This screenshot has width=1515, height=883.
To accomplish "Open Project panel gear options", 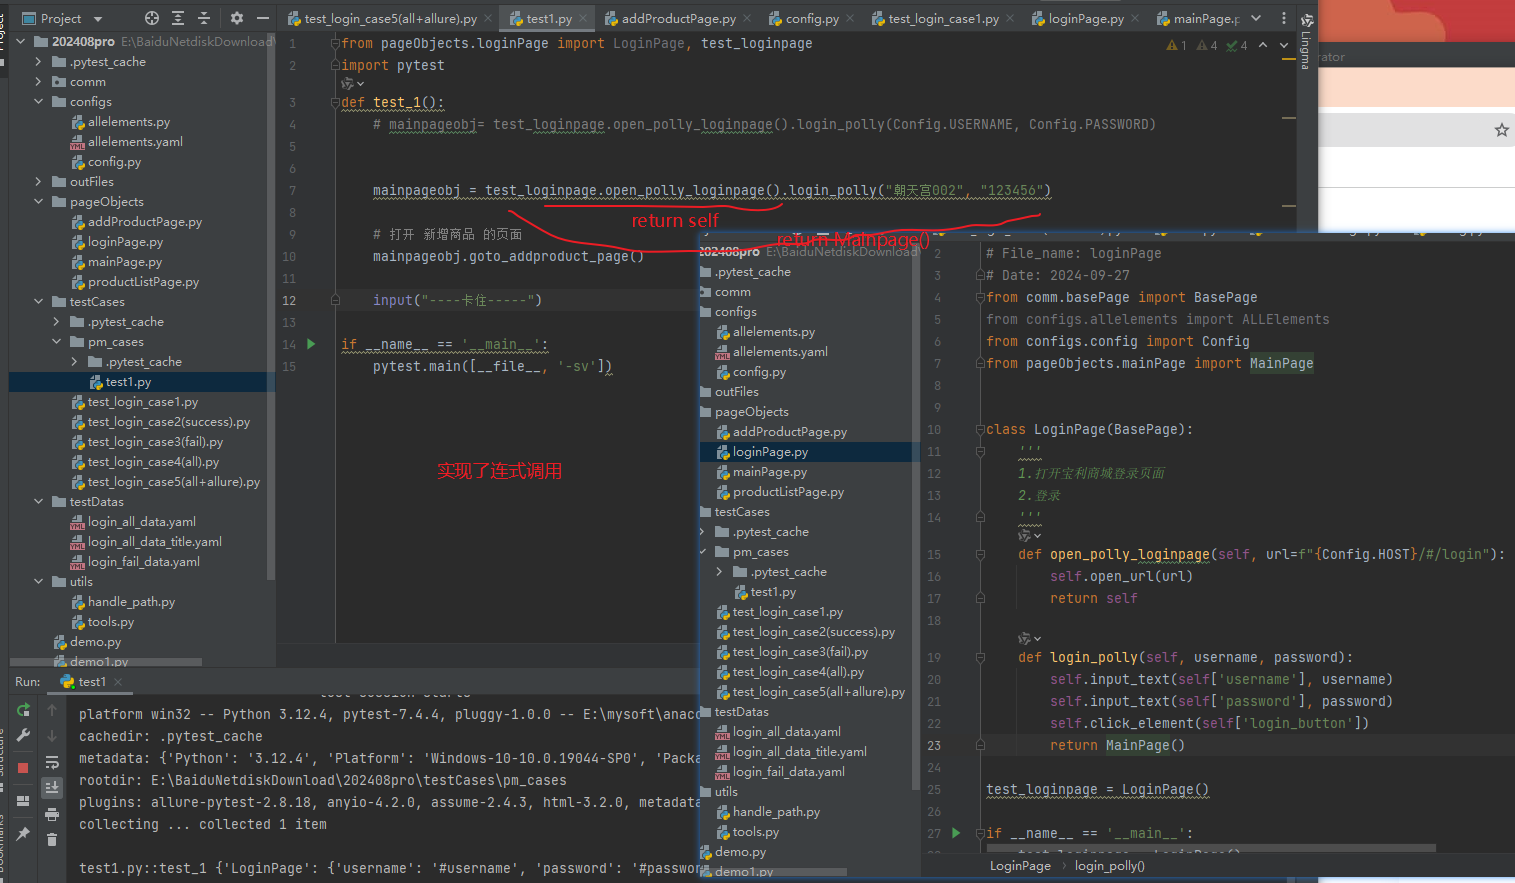I will pos(237,18).
